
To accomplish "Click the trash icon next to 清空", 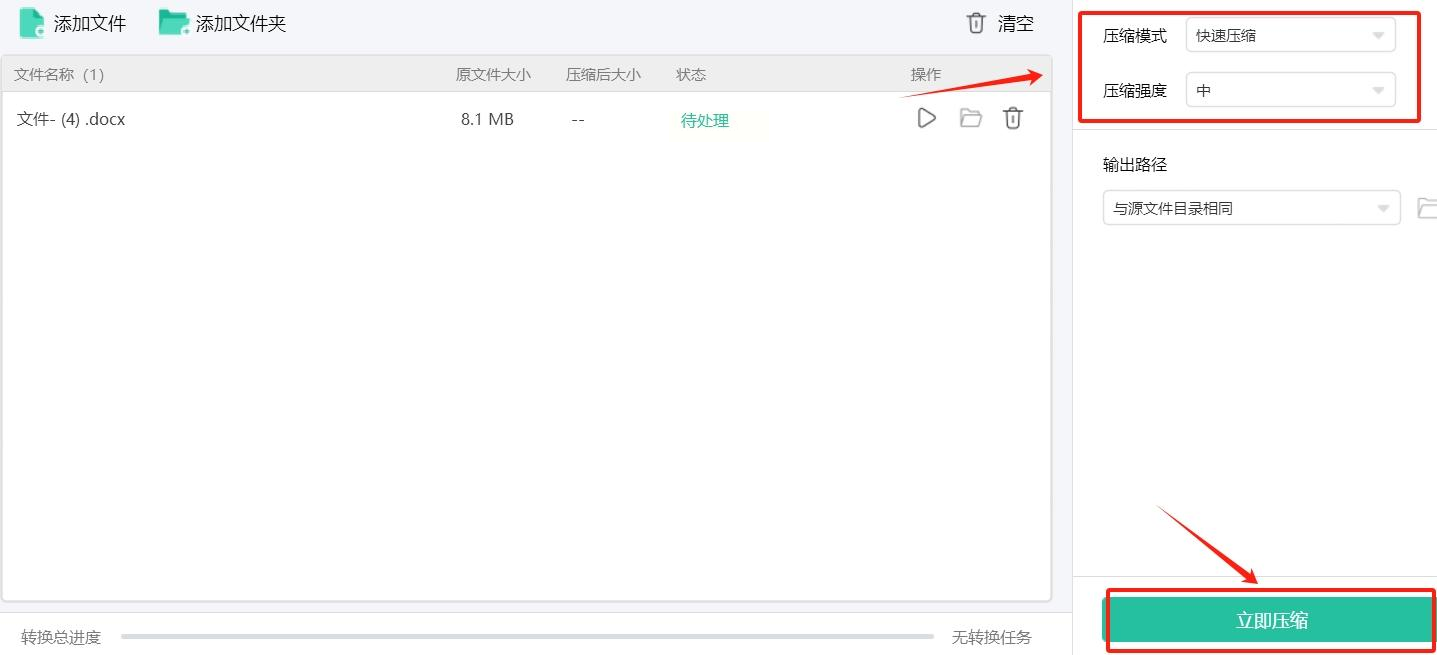I will pyautogui.click(x=976, y=23).
